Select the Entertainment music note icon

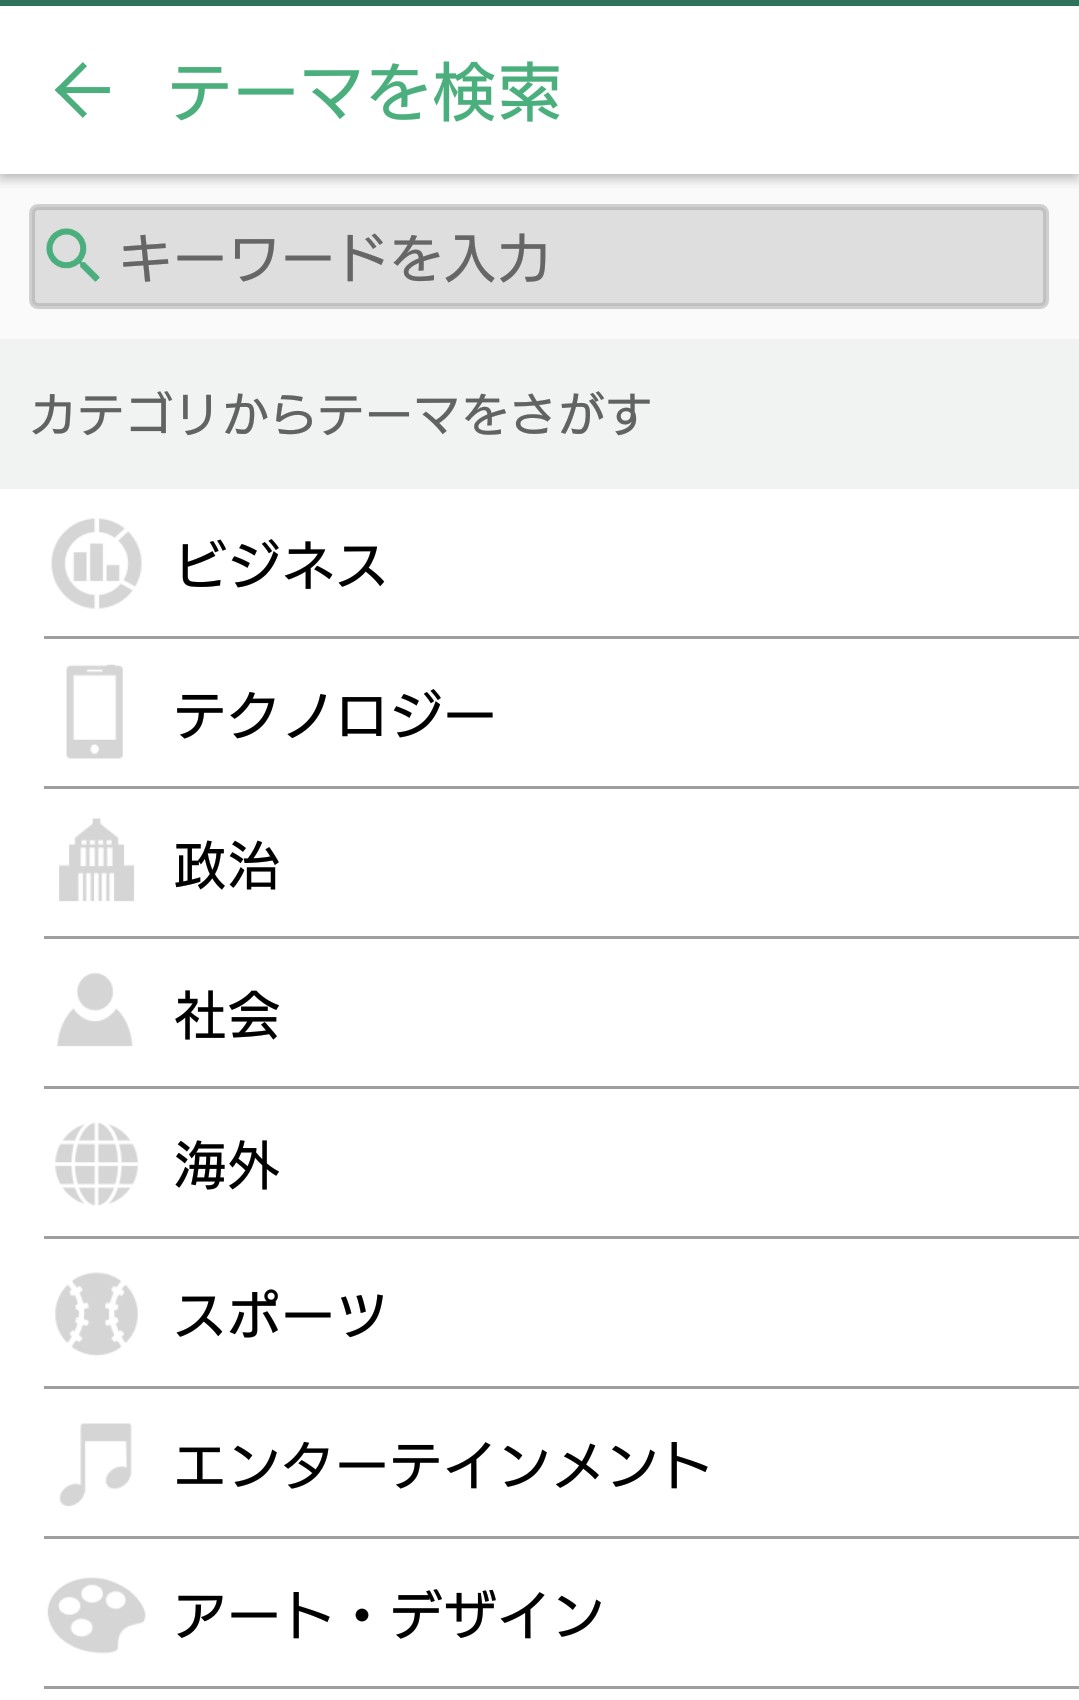coord(96,1464)
